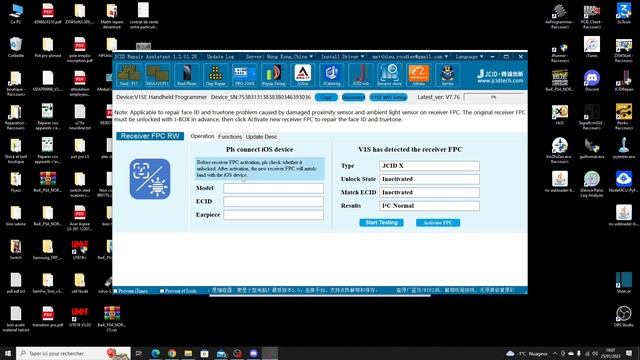Select the Receiver FPC RW module

[x=150, y=136]
